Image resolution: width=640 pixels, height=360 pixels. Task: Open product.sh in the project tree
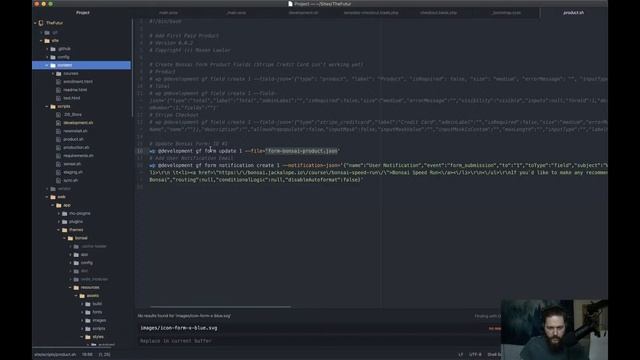pyautogui.click(x=73, y=139)
